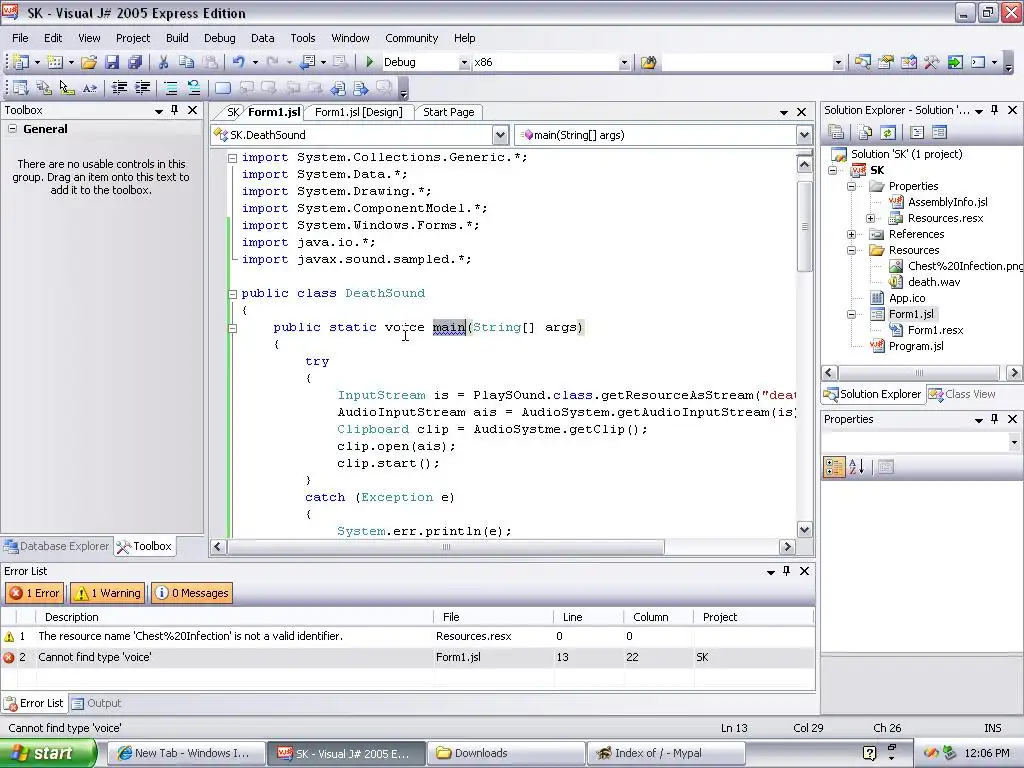
Task: Open Solution Explorer from toolbar icon
Action: (x=862, y=63)
